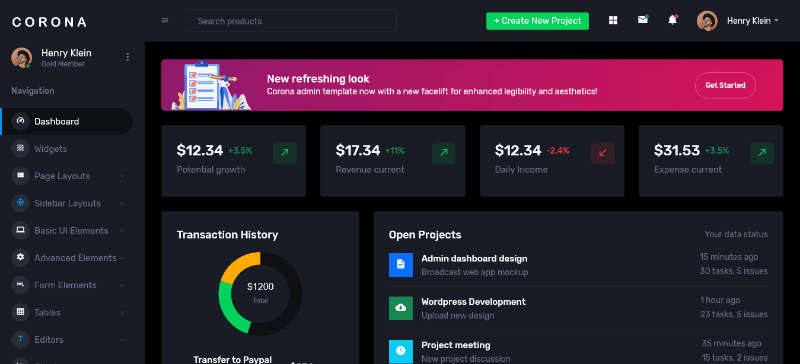The width and height of the screenshot is (800, 364).
Task: Click the green donut chart segment
Action: point(230,309)
